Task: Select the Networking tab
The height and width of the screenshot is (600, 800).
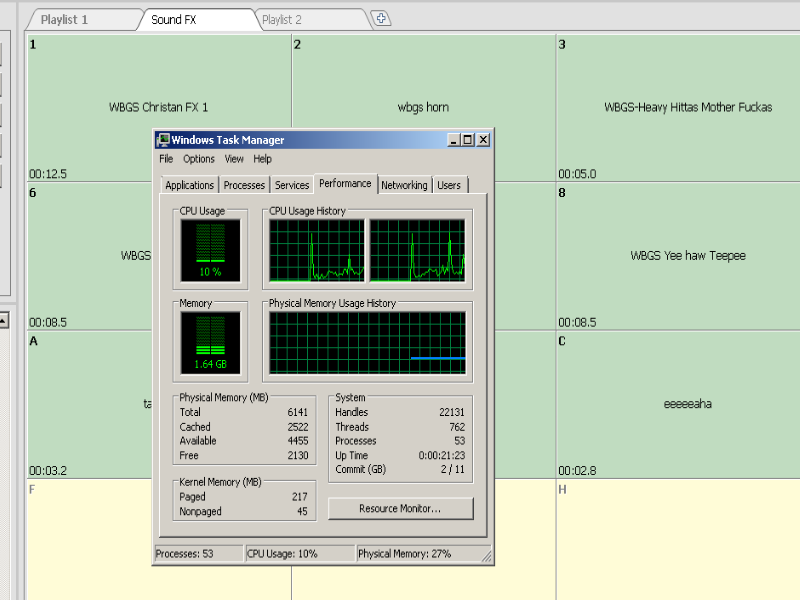Action: click(404, 185)
